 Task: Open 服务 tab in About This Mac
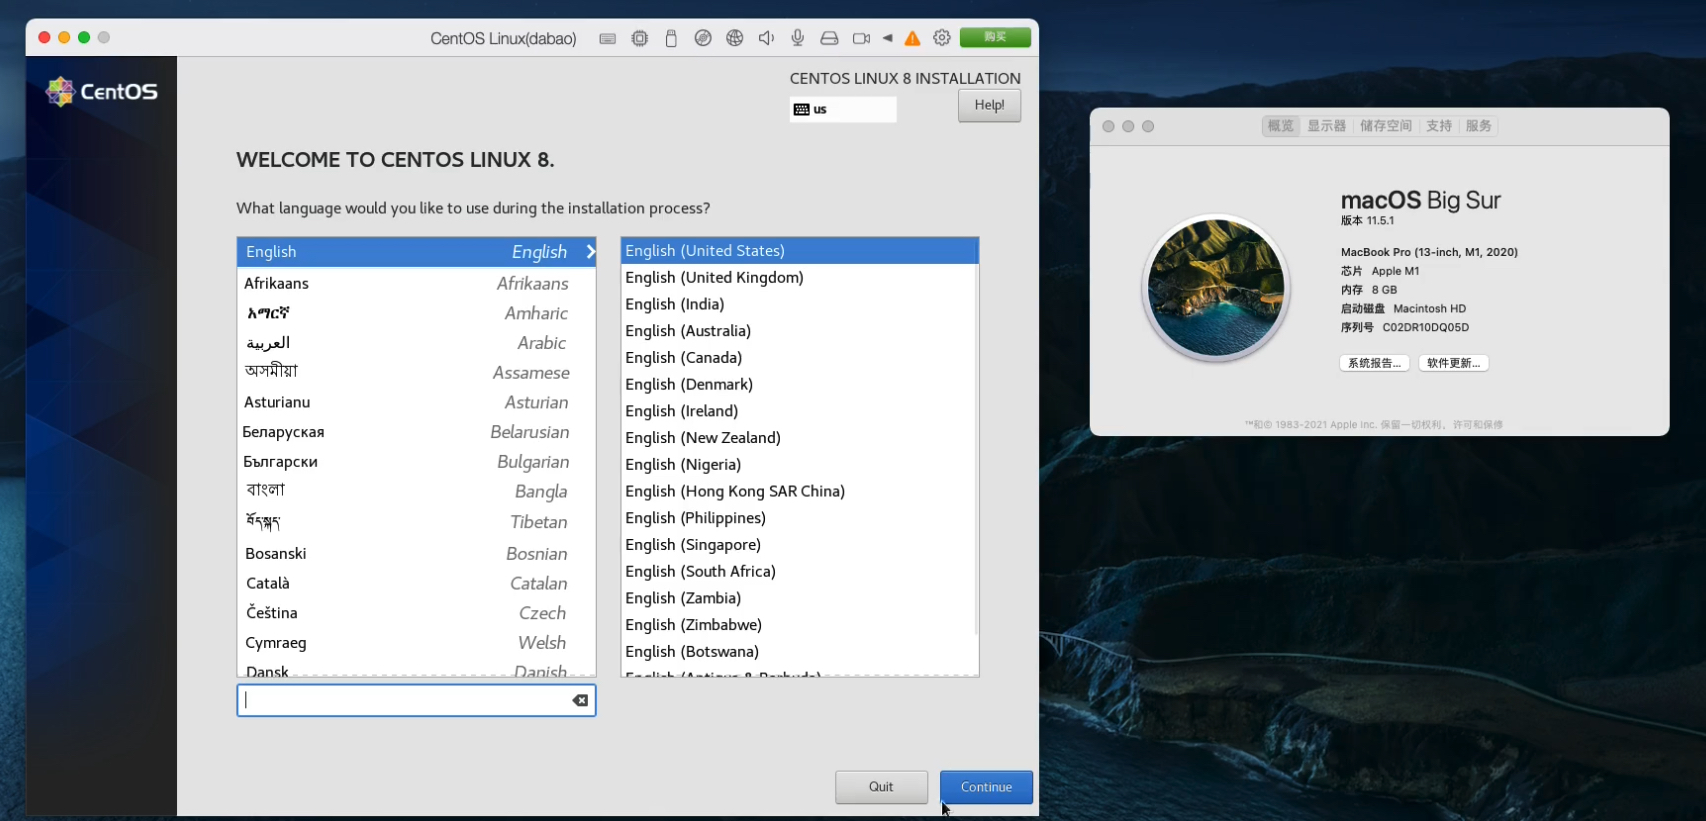pos(1478,126)
